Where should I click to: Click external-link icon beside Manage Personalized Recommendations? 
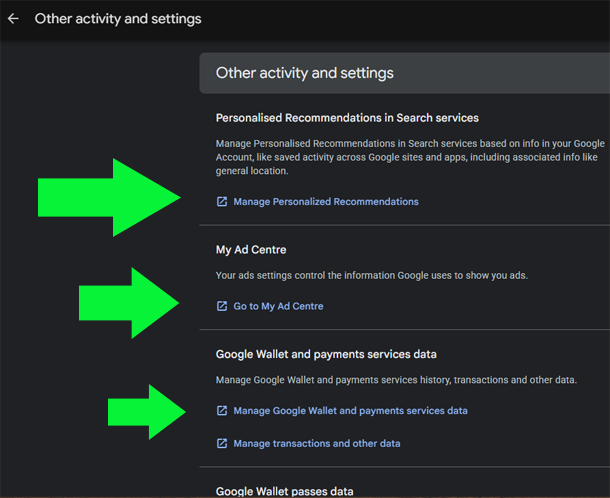222,202
